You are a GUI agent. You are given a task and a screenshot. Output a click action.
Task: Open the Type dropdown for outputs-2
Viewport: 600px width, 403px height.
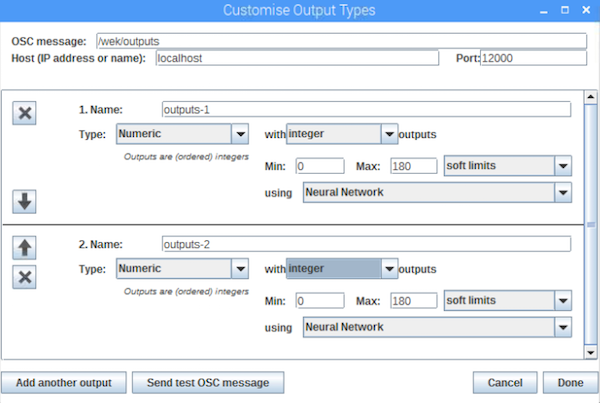pos(183,269)
